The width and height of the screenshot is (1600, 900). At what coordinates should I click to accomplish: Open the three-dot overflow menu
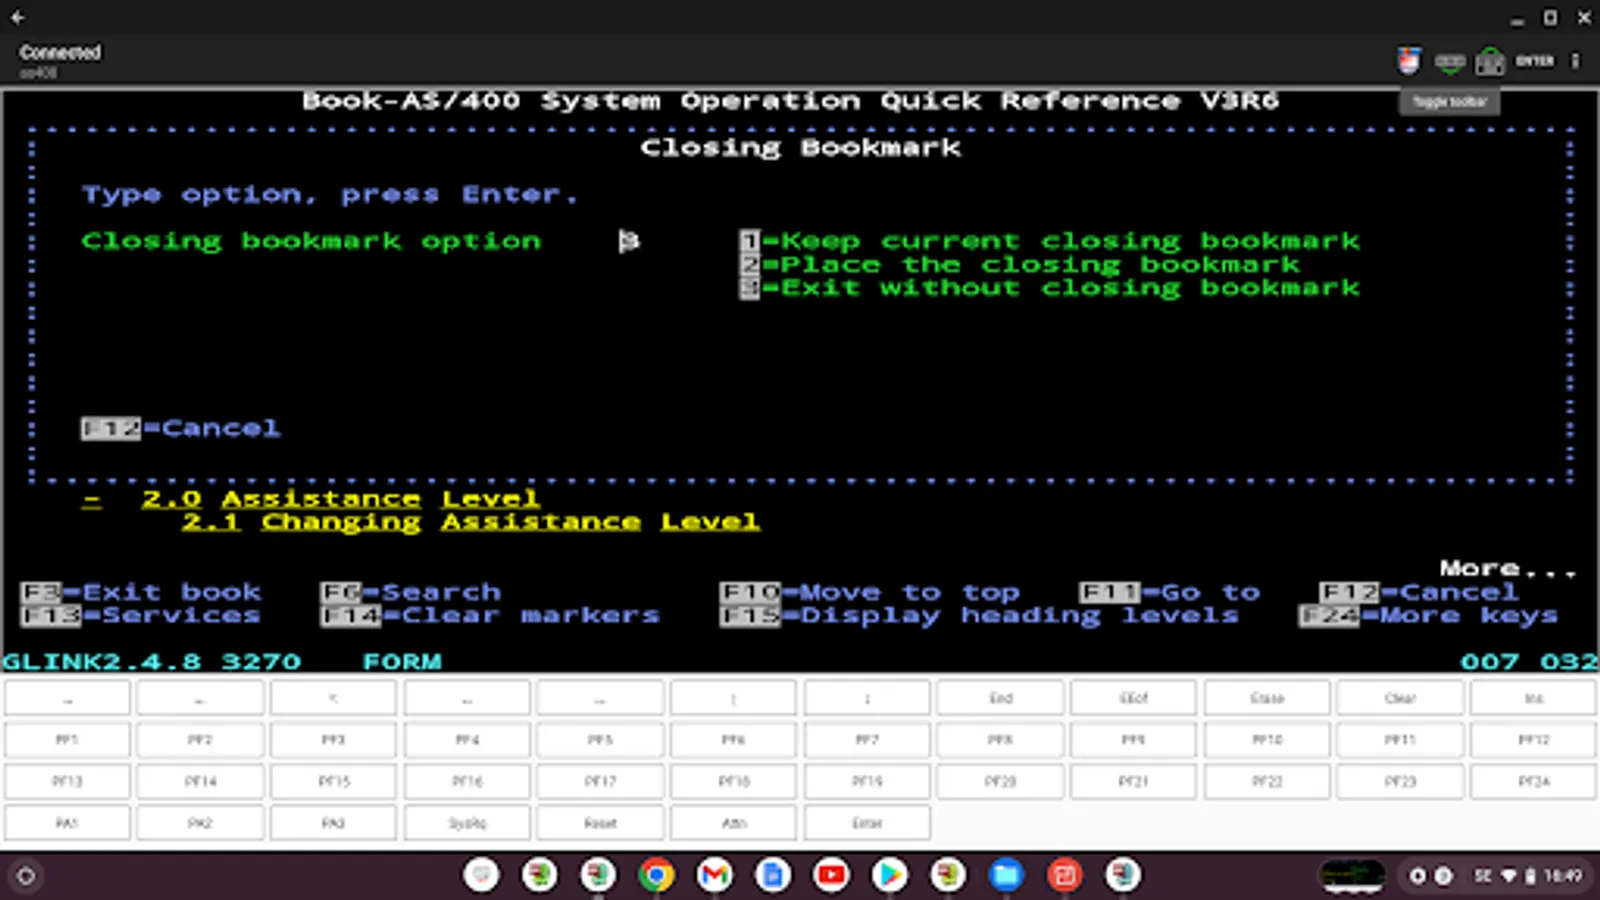pyautogui.click(x=1575, y=61)
